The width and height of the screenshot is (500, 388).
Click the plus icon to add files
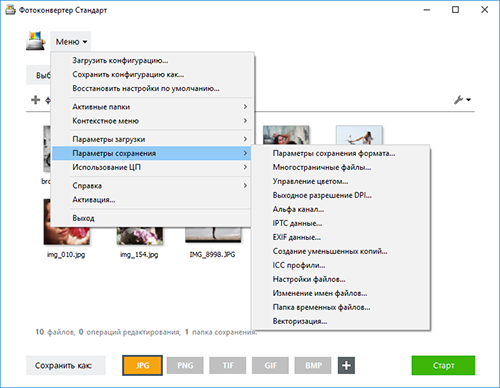point(35,100)
